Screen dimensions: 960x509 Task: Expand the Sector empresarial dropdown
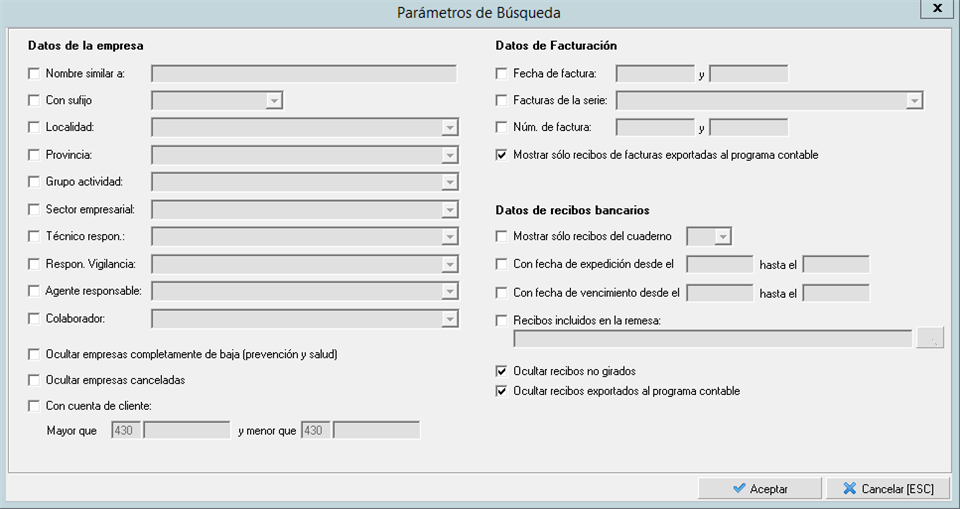[x=450, y=209]
